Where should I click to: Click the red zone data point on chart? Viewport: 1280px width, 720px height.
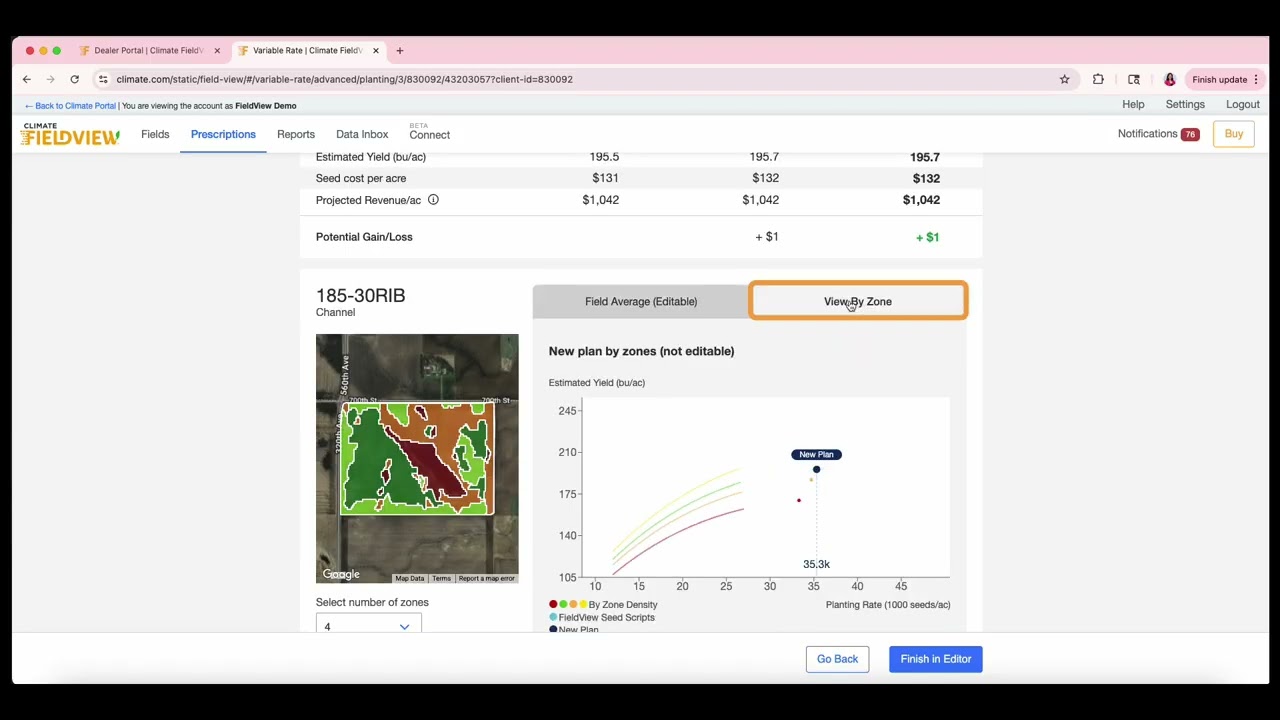tap(798, 500)
